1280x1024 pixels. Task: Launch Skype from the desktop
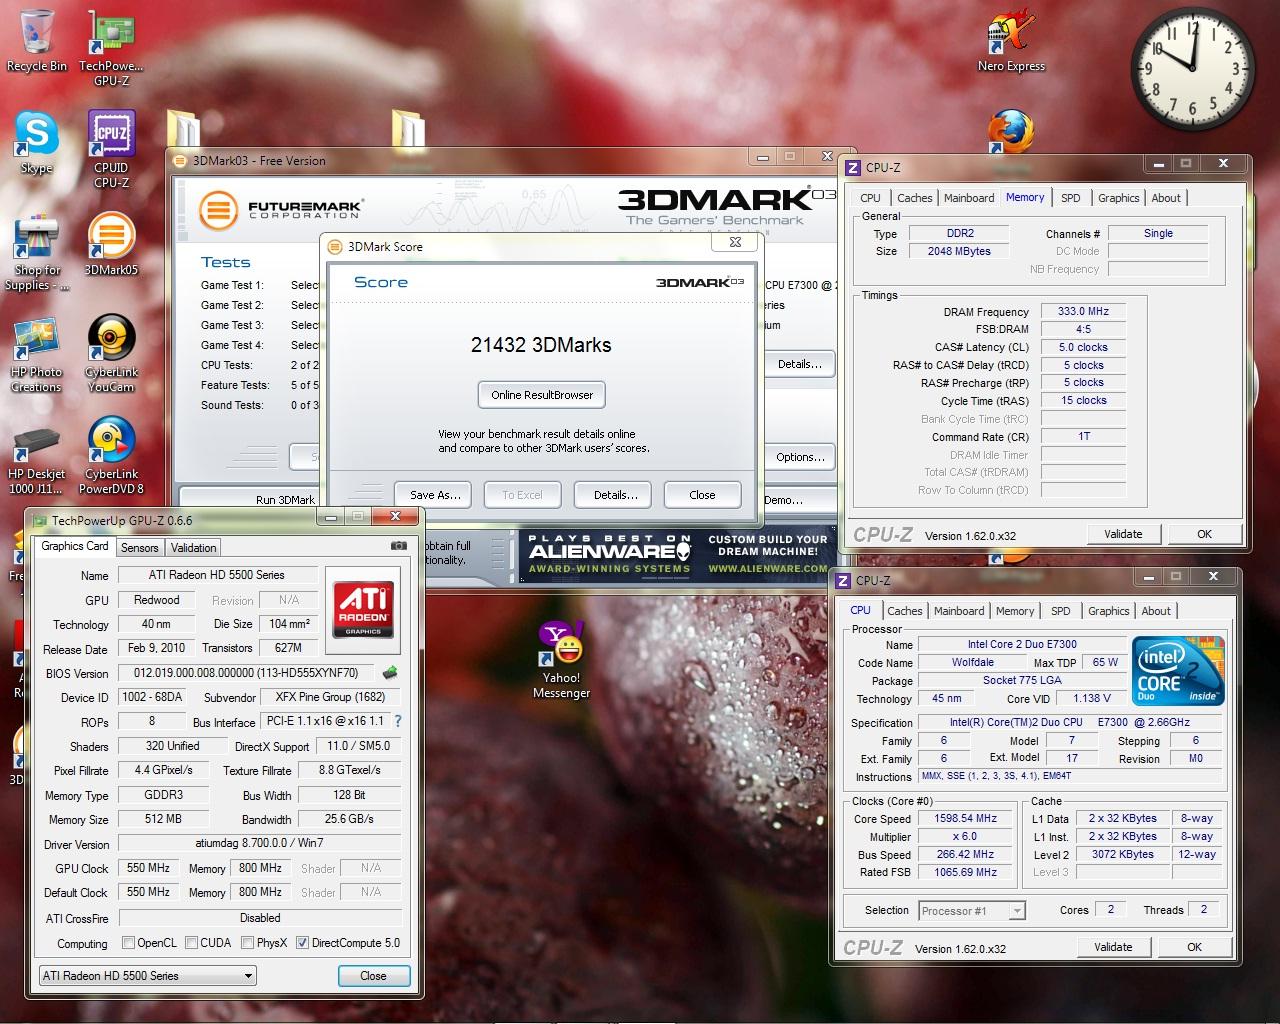(37, 143)
